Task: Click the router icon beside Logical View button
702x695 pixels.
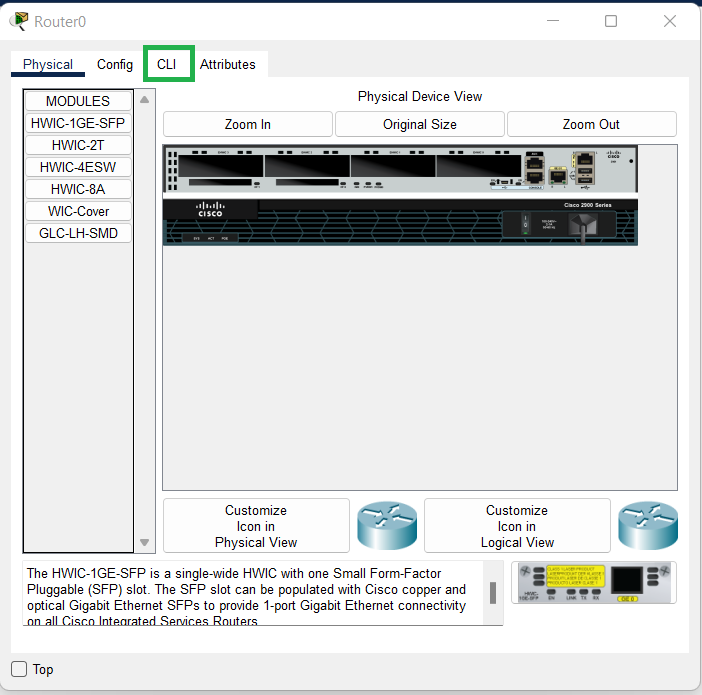Action: click(x=648, y=525)
